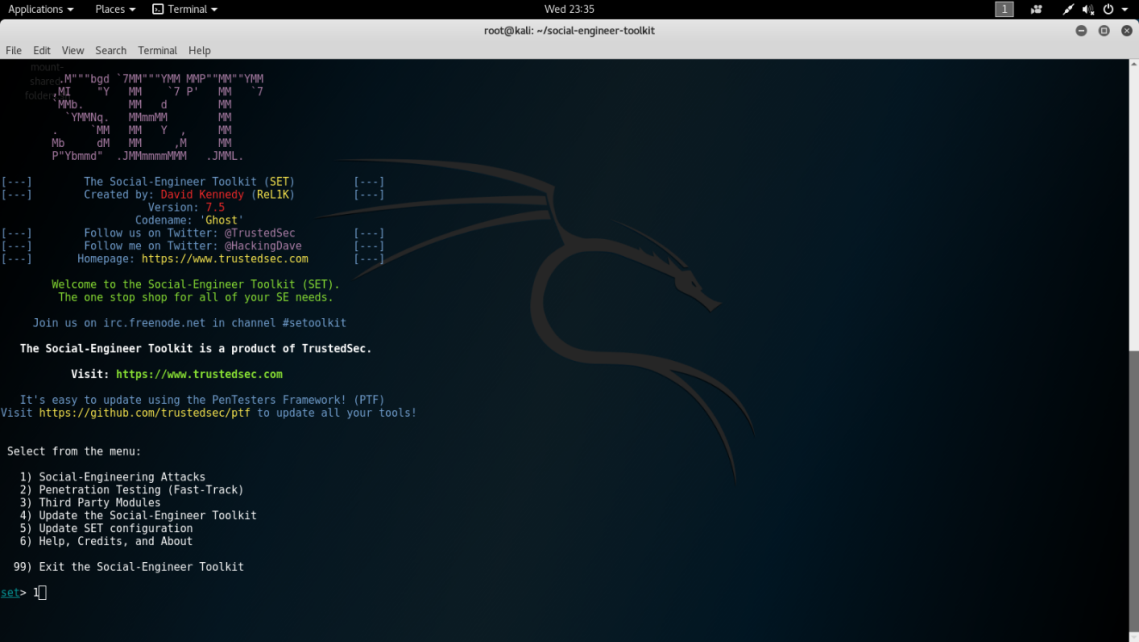Open the Applications menu

pos(41,9)
